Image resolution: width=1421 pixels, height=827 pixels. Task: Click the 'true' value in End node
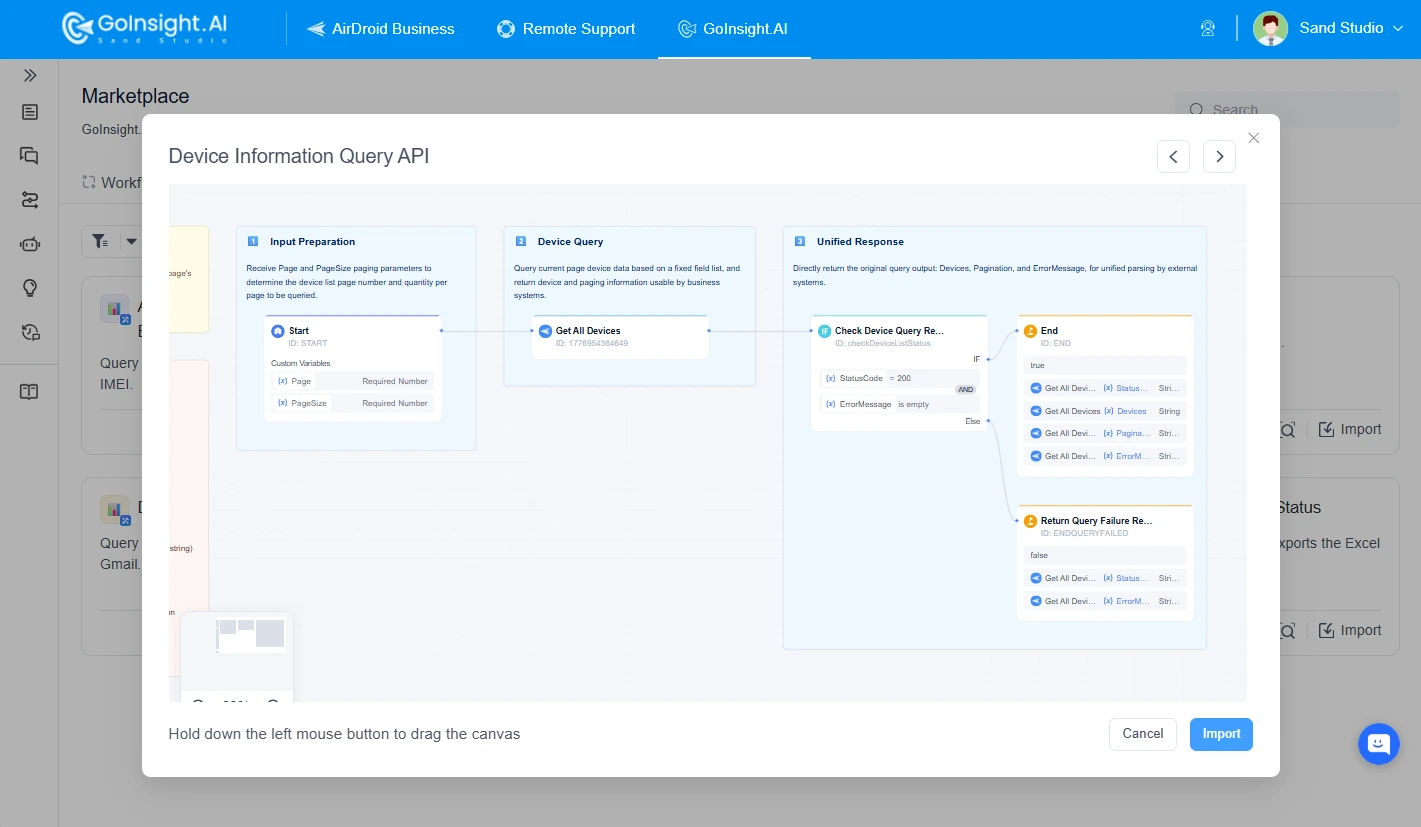1105,365
